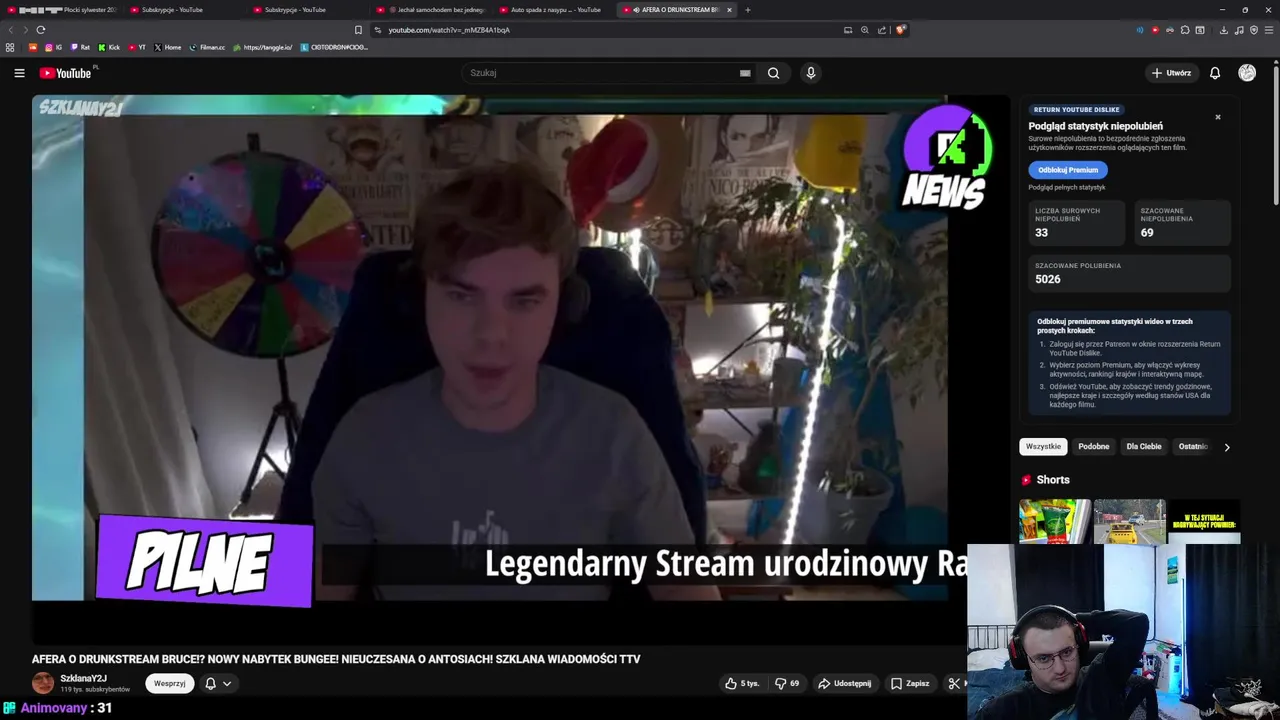Share this page via address bar icon

pos(882,30)
